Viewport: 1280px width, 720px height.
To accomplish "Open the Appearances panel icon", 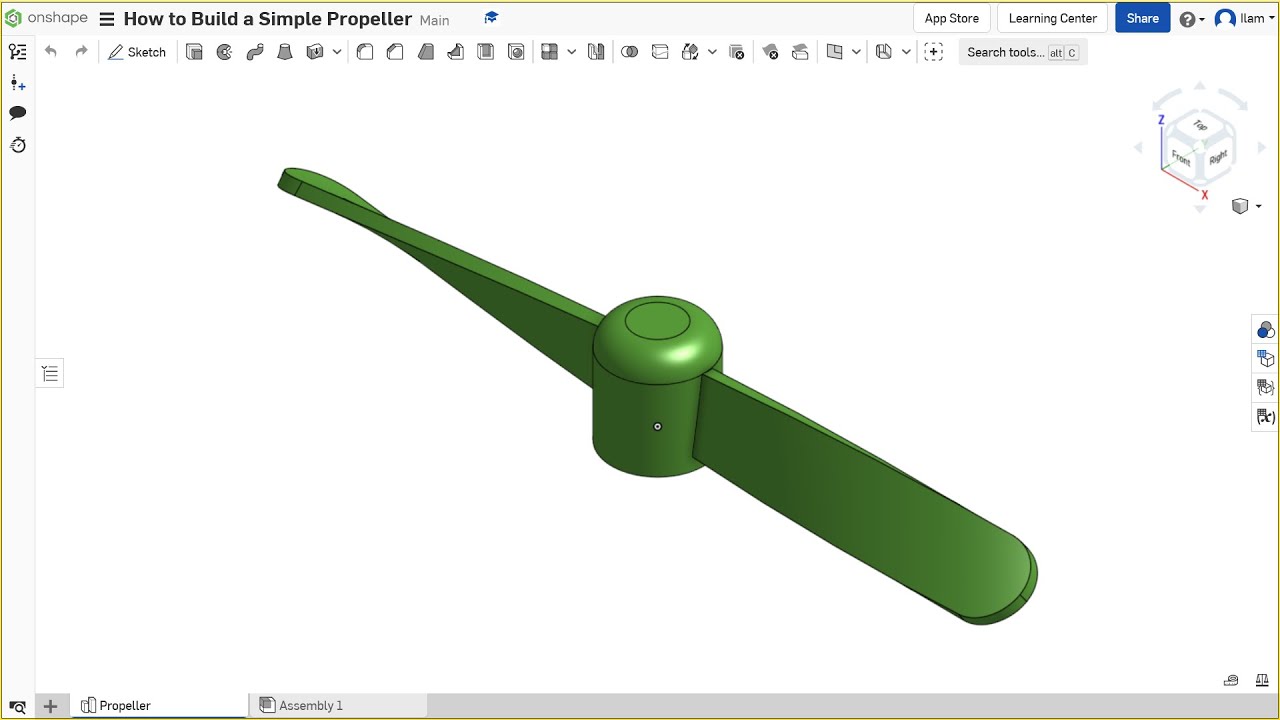I will tap(1265, 329).
